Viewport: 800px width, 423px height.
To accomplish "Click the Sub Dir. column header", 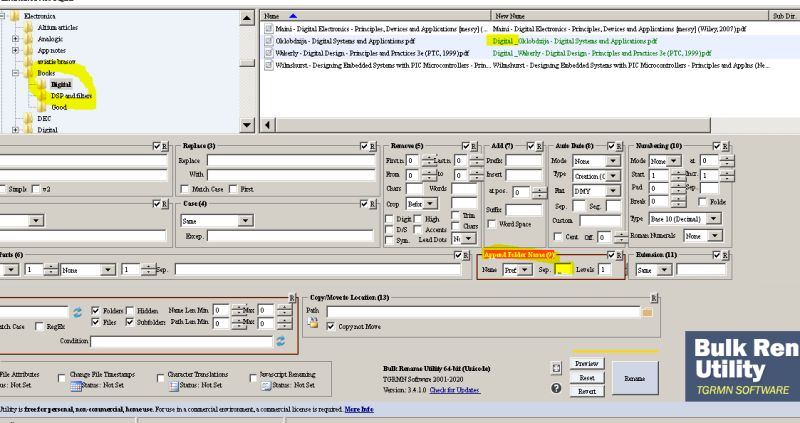I will [784, 16].
